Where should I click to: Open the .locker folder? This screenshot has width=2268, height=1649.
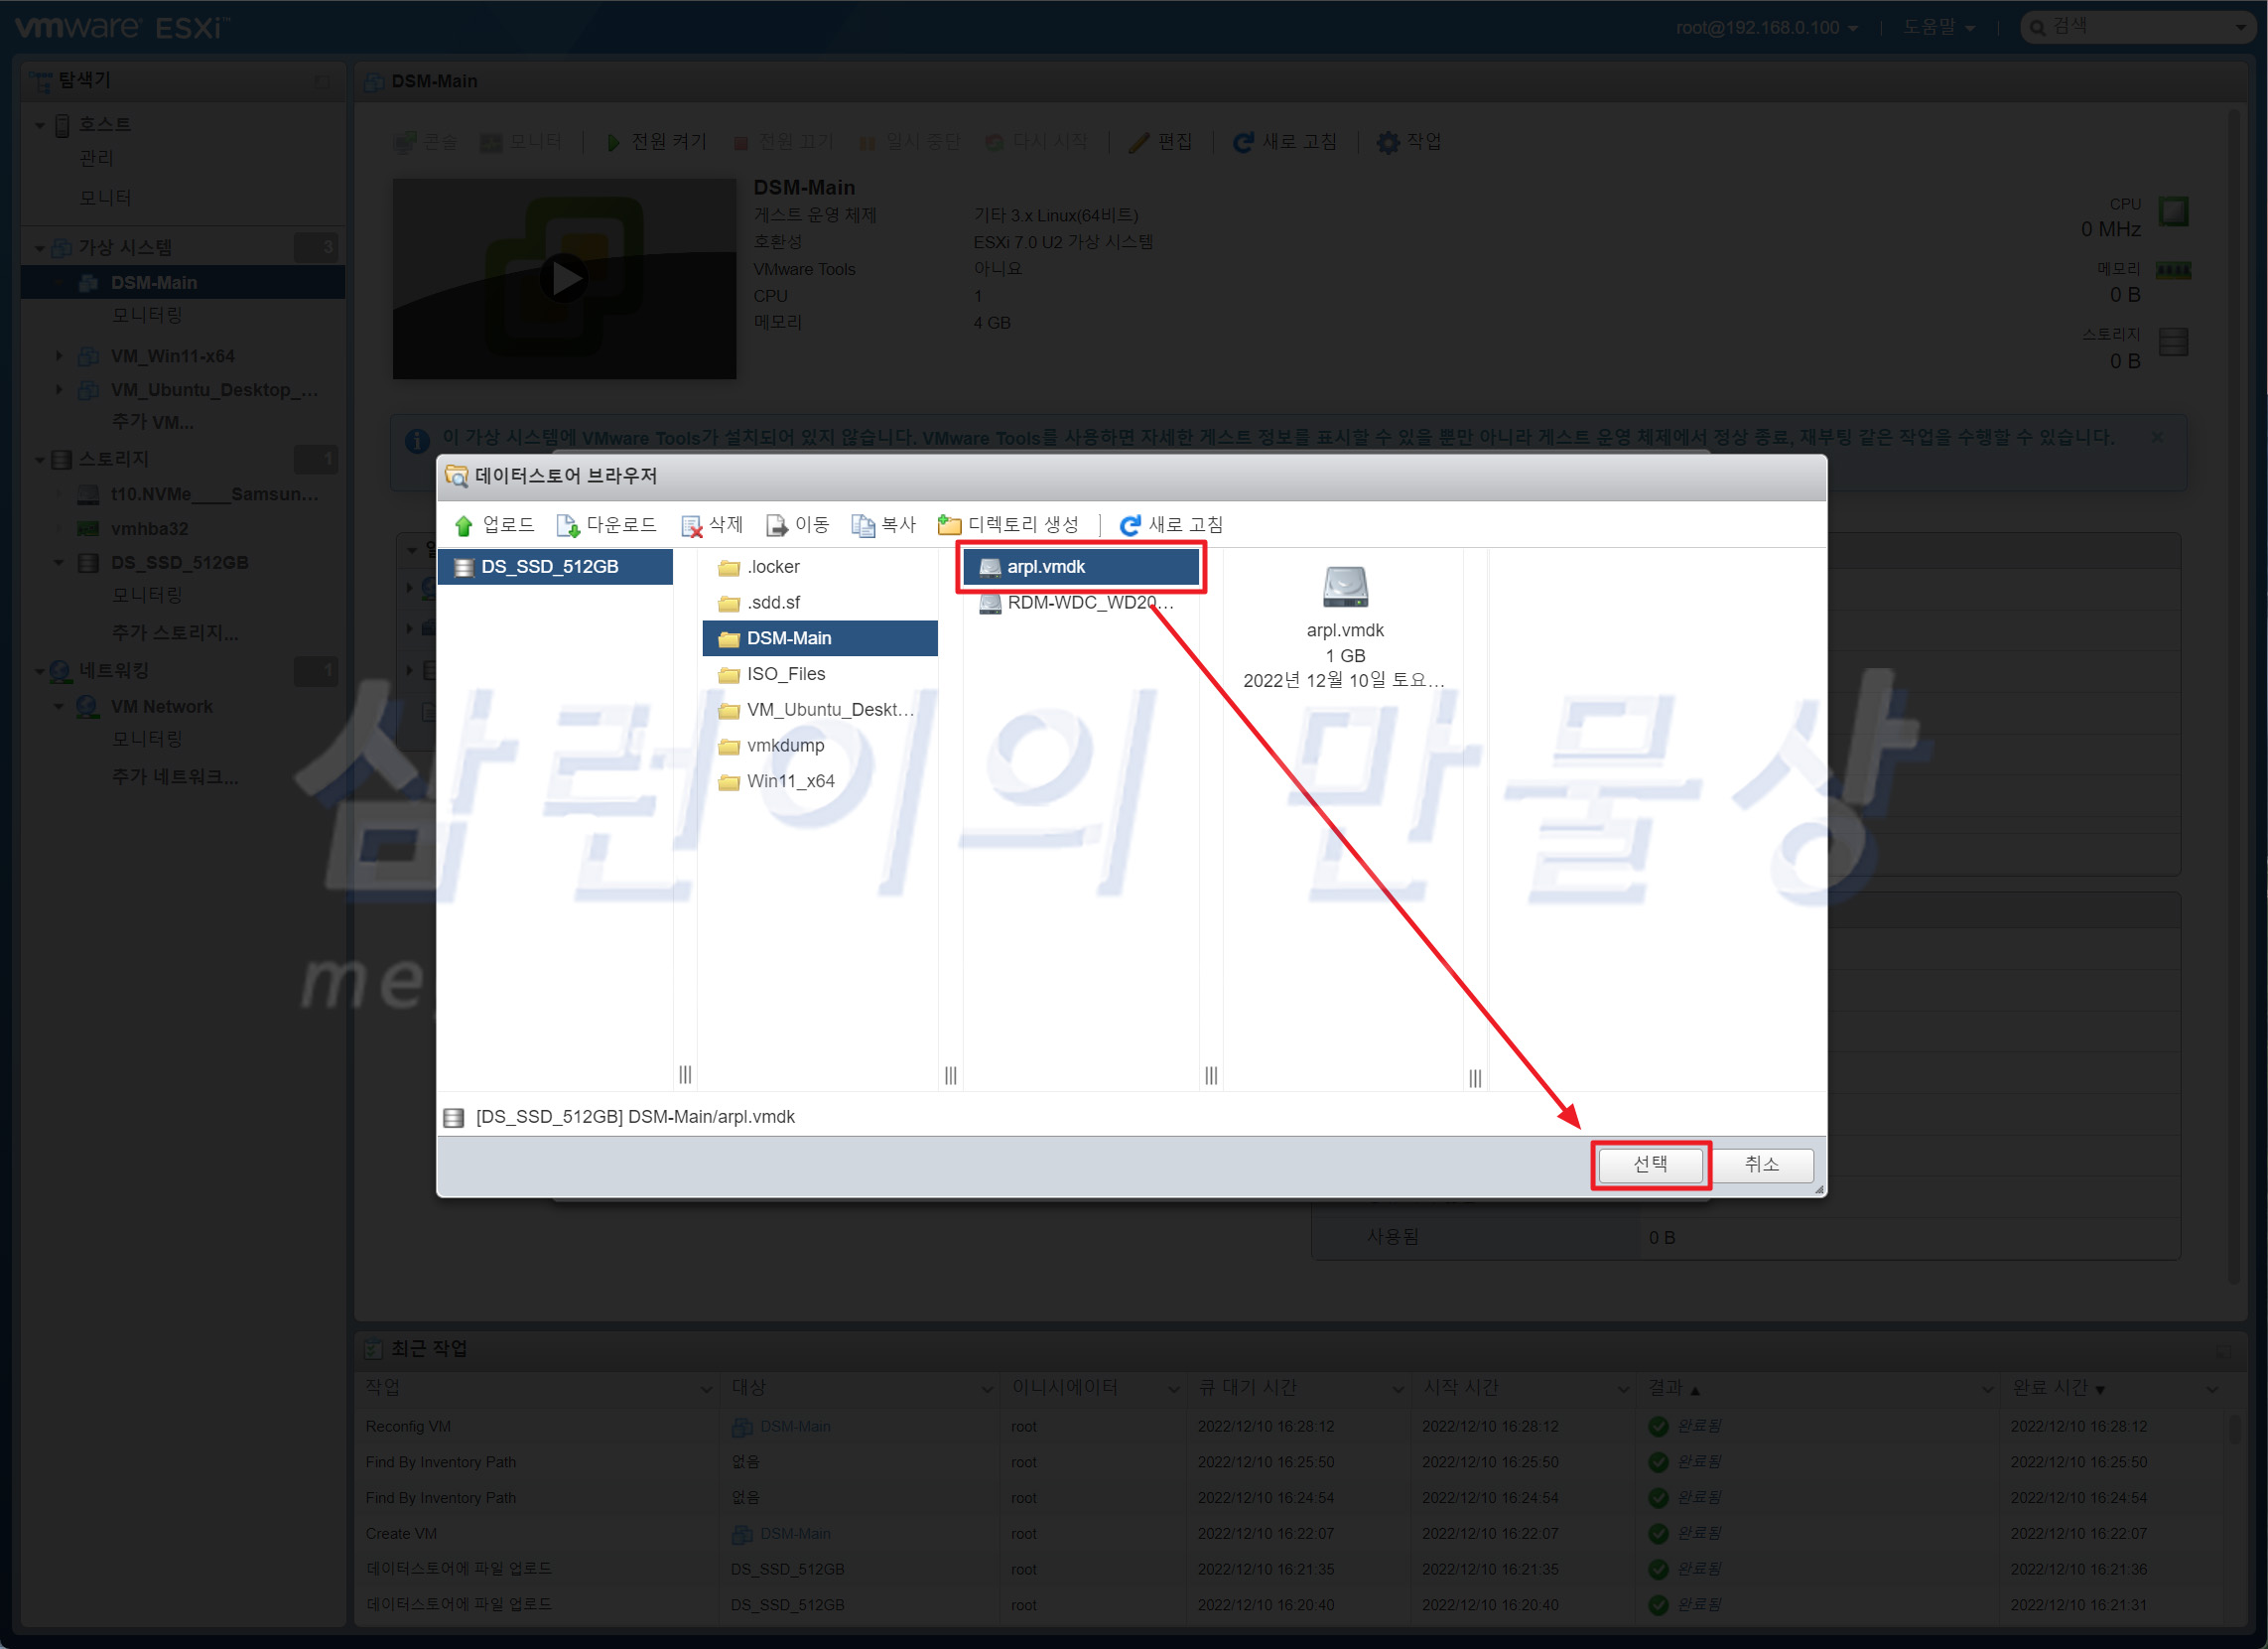tap(774, 567)
